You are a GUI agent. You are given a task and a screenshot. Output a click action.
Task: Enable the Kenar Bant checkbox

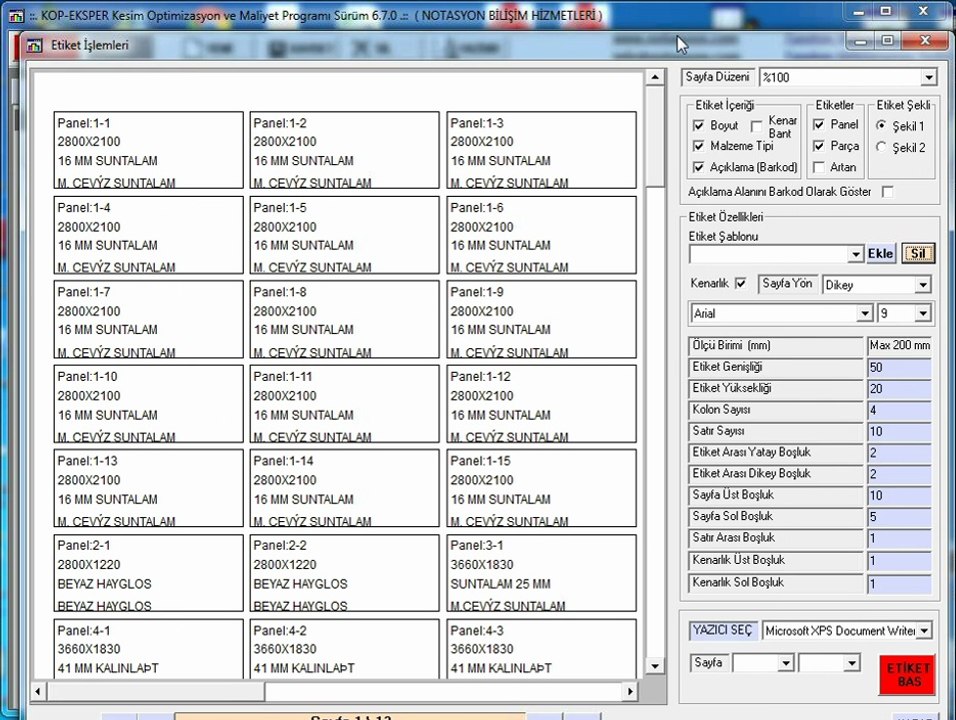pyautogui.click(x=757, y=126)
